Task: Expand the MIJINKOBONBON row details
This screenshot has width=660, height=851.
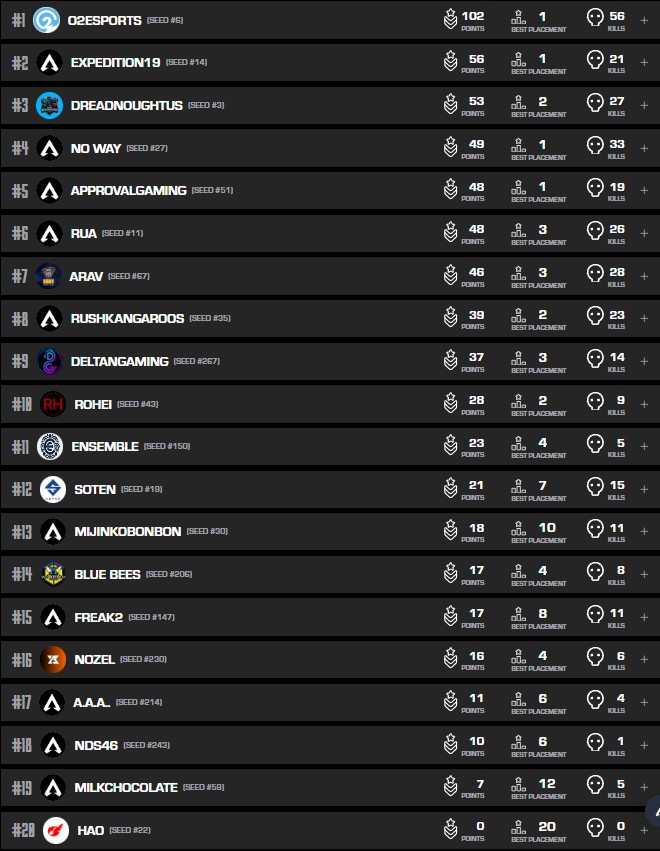Action: [643, 531]
